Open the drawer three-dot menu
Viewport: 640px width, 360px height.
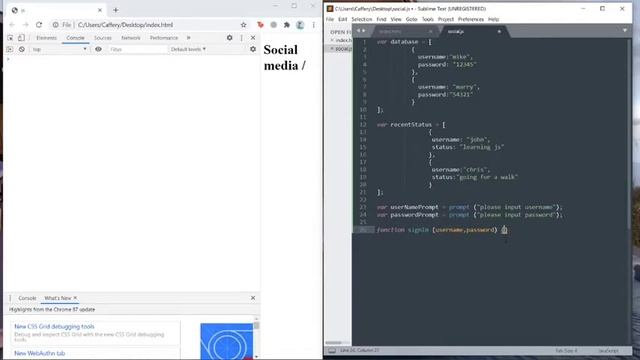tap(10, 298)
